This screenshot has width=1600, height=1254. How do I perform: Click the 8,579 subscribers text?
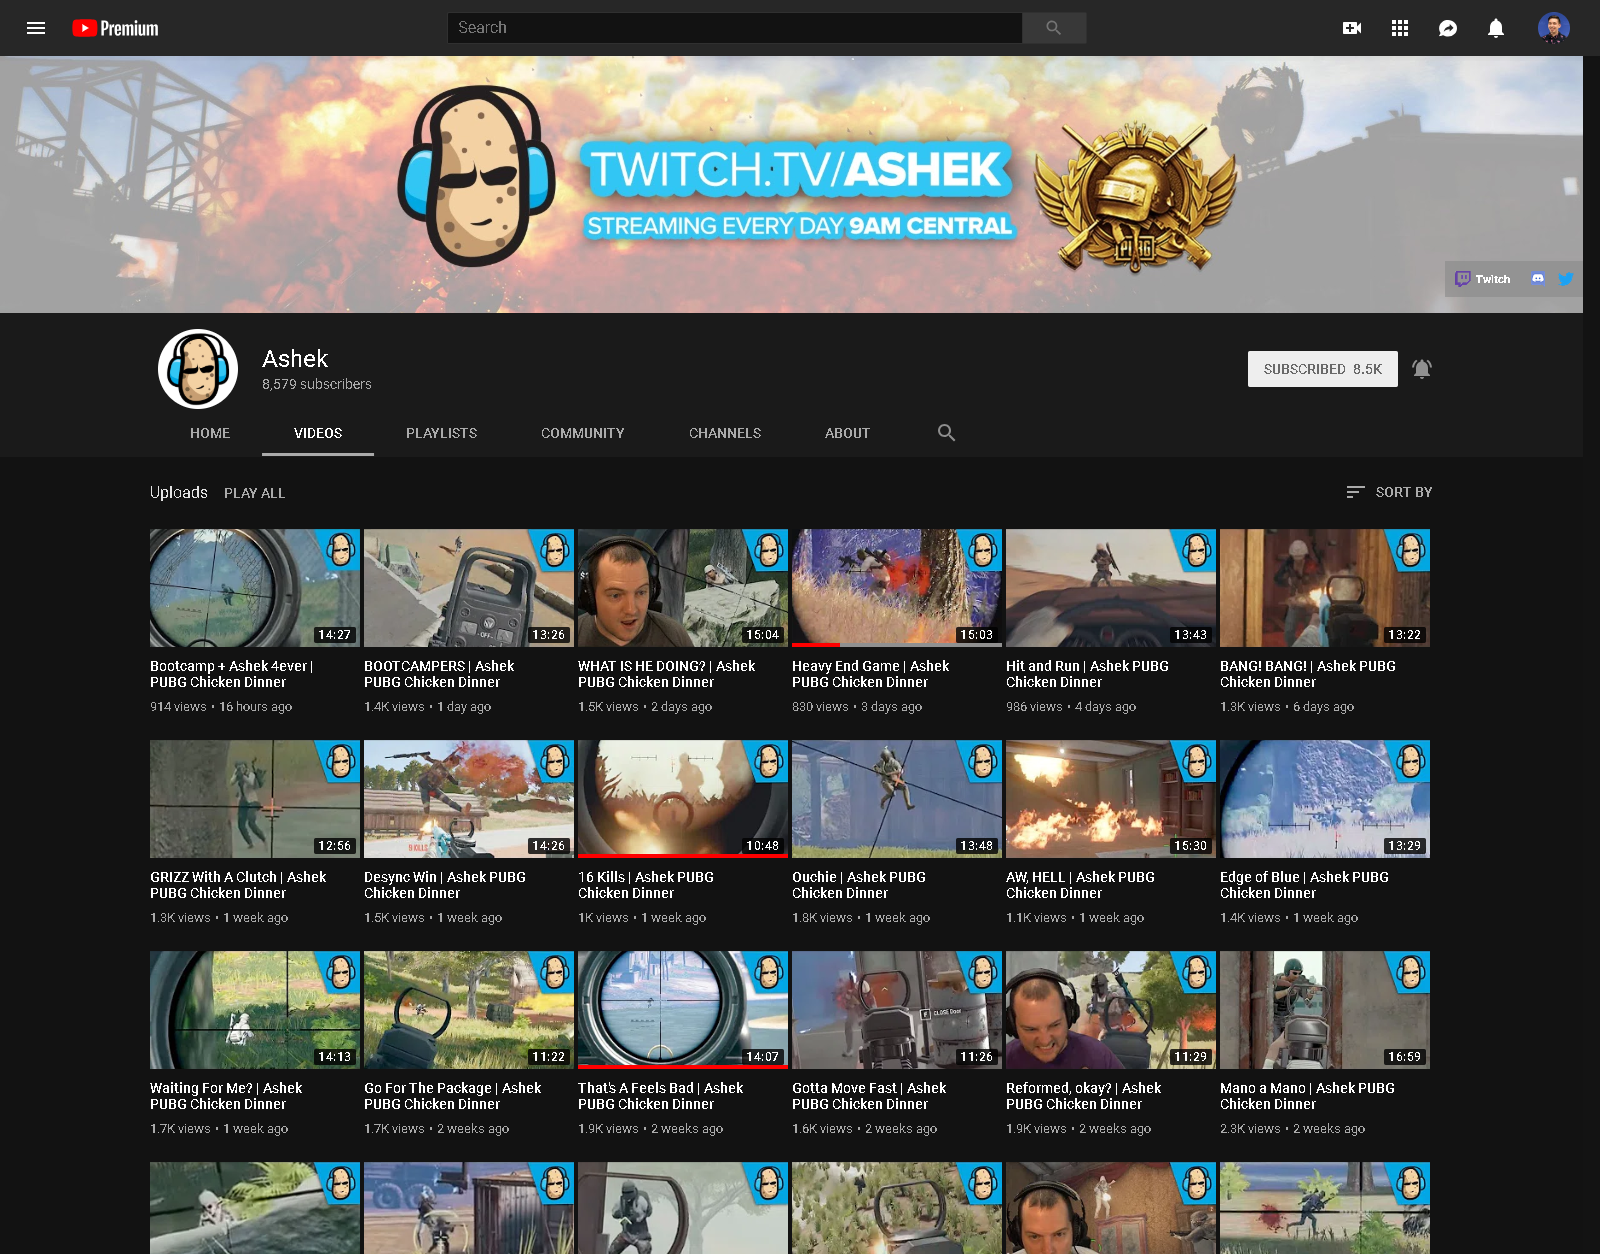[316, 384]
